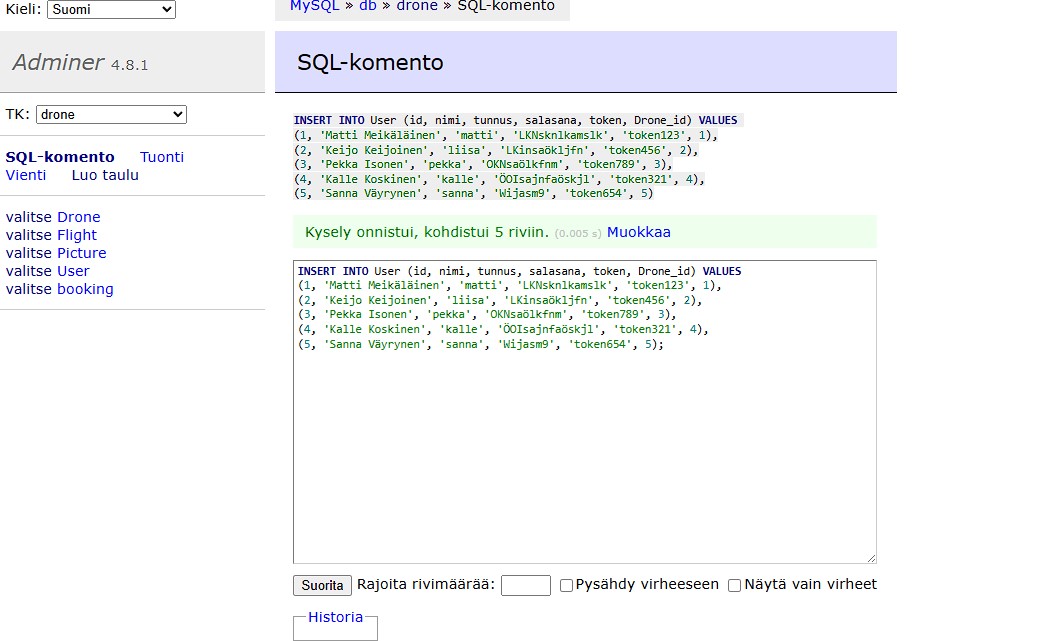Select the Drone table in the sidebar
Screen dimensions: 1063x641
tap(78, 217)
